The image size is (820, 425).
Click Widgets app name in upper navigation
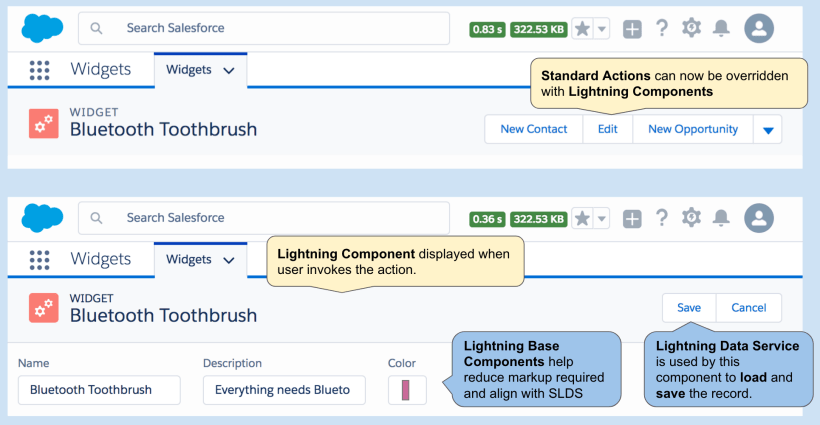tap(101, 69)
